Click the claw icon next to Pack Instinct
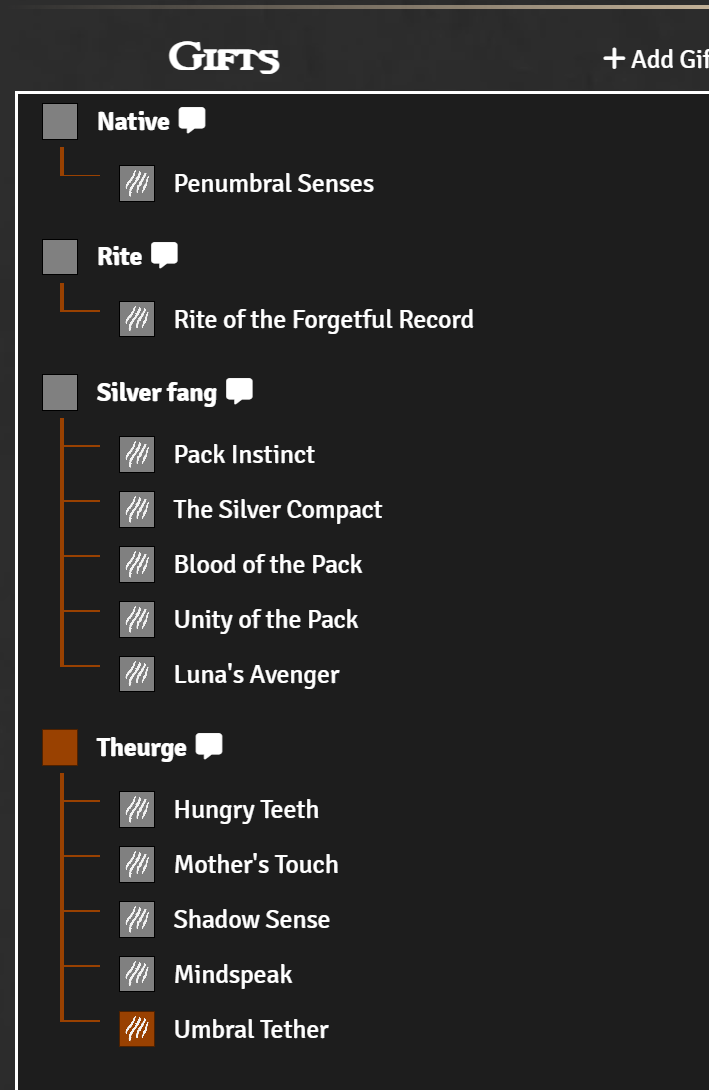 (x=137, y=455)
